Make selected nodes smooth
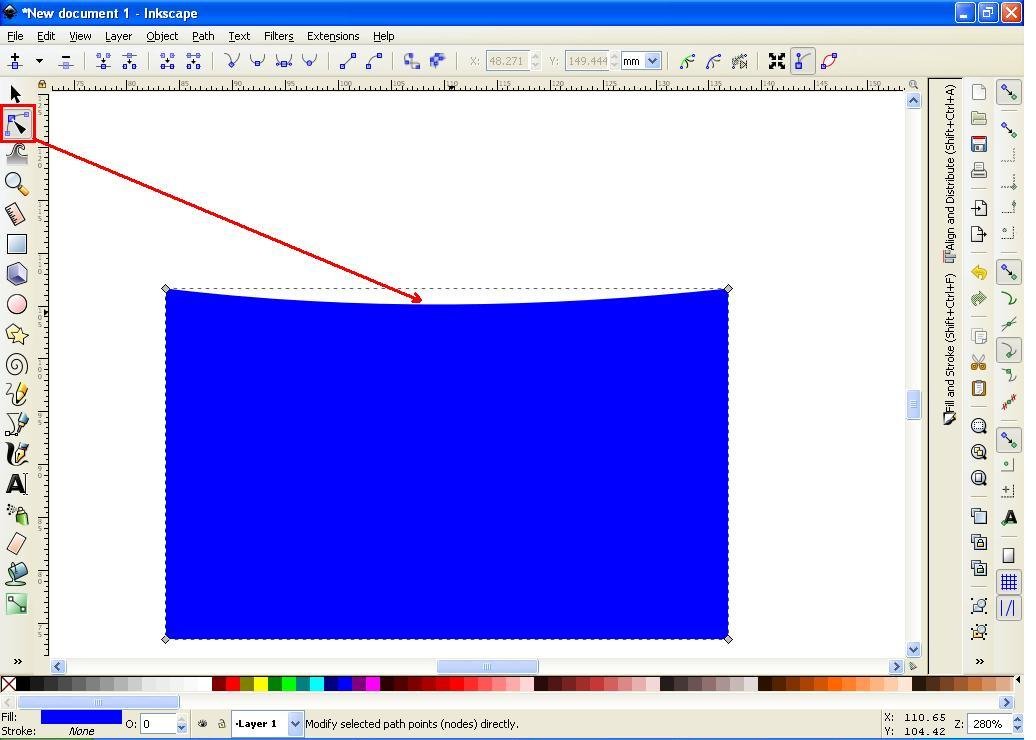 click(x=259, y=61)
